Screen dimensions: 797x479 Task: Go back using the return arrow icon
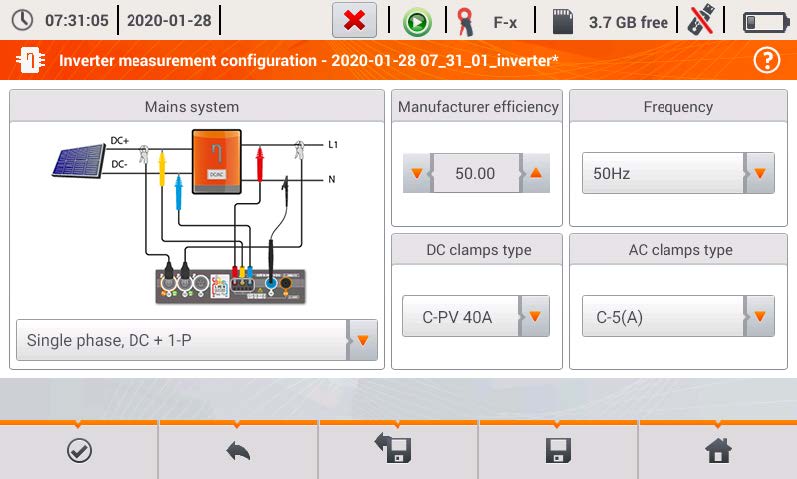coord(238,451)
